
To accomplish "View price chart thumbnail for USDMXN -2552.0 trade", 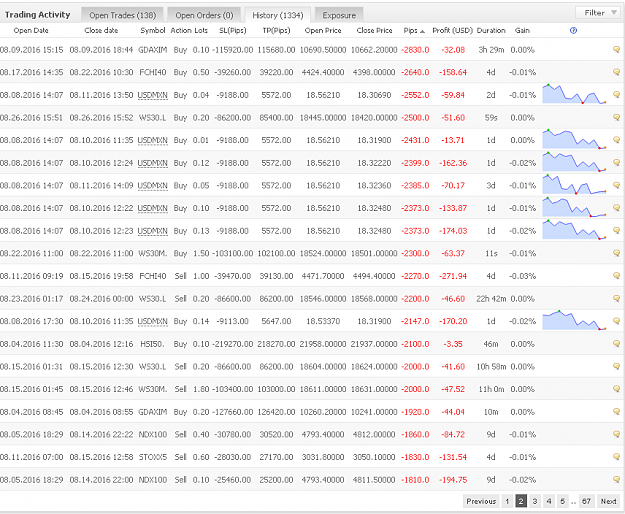I will click(x=574, y=94).
